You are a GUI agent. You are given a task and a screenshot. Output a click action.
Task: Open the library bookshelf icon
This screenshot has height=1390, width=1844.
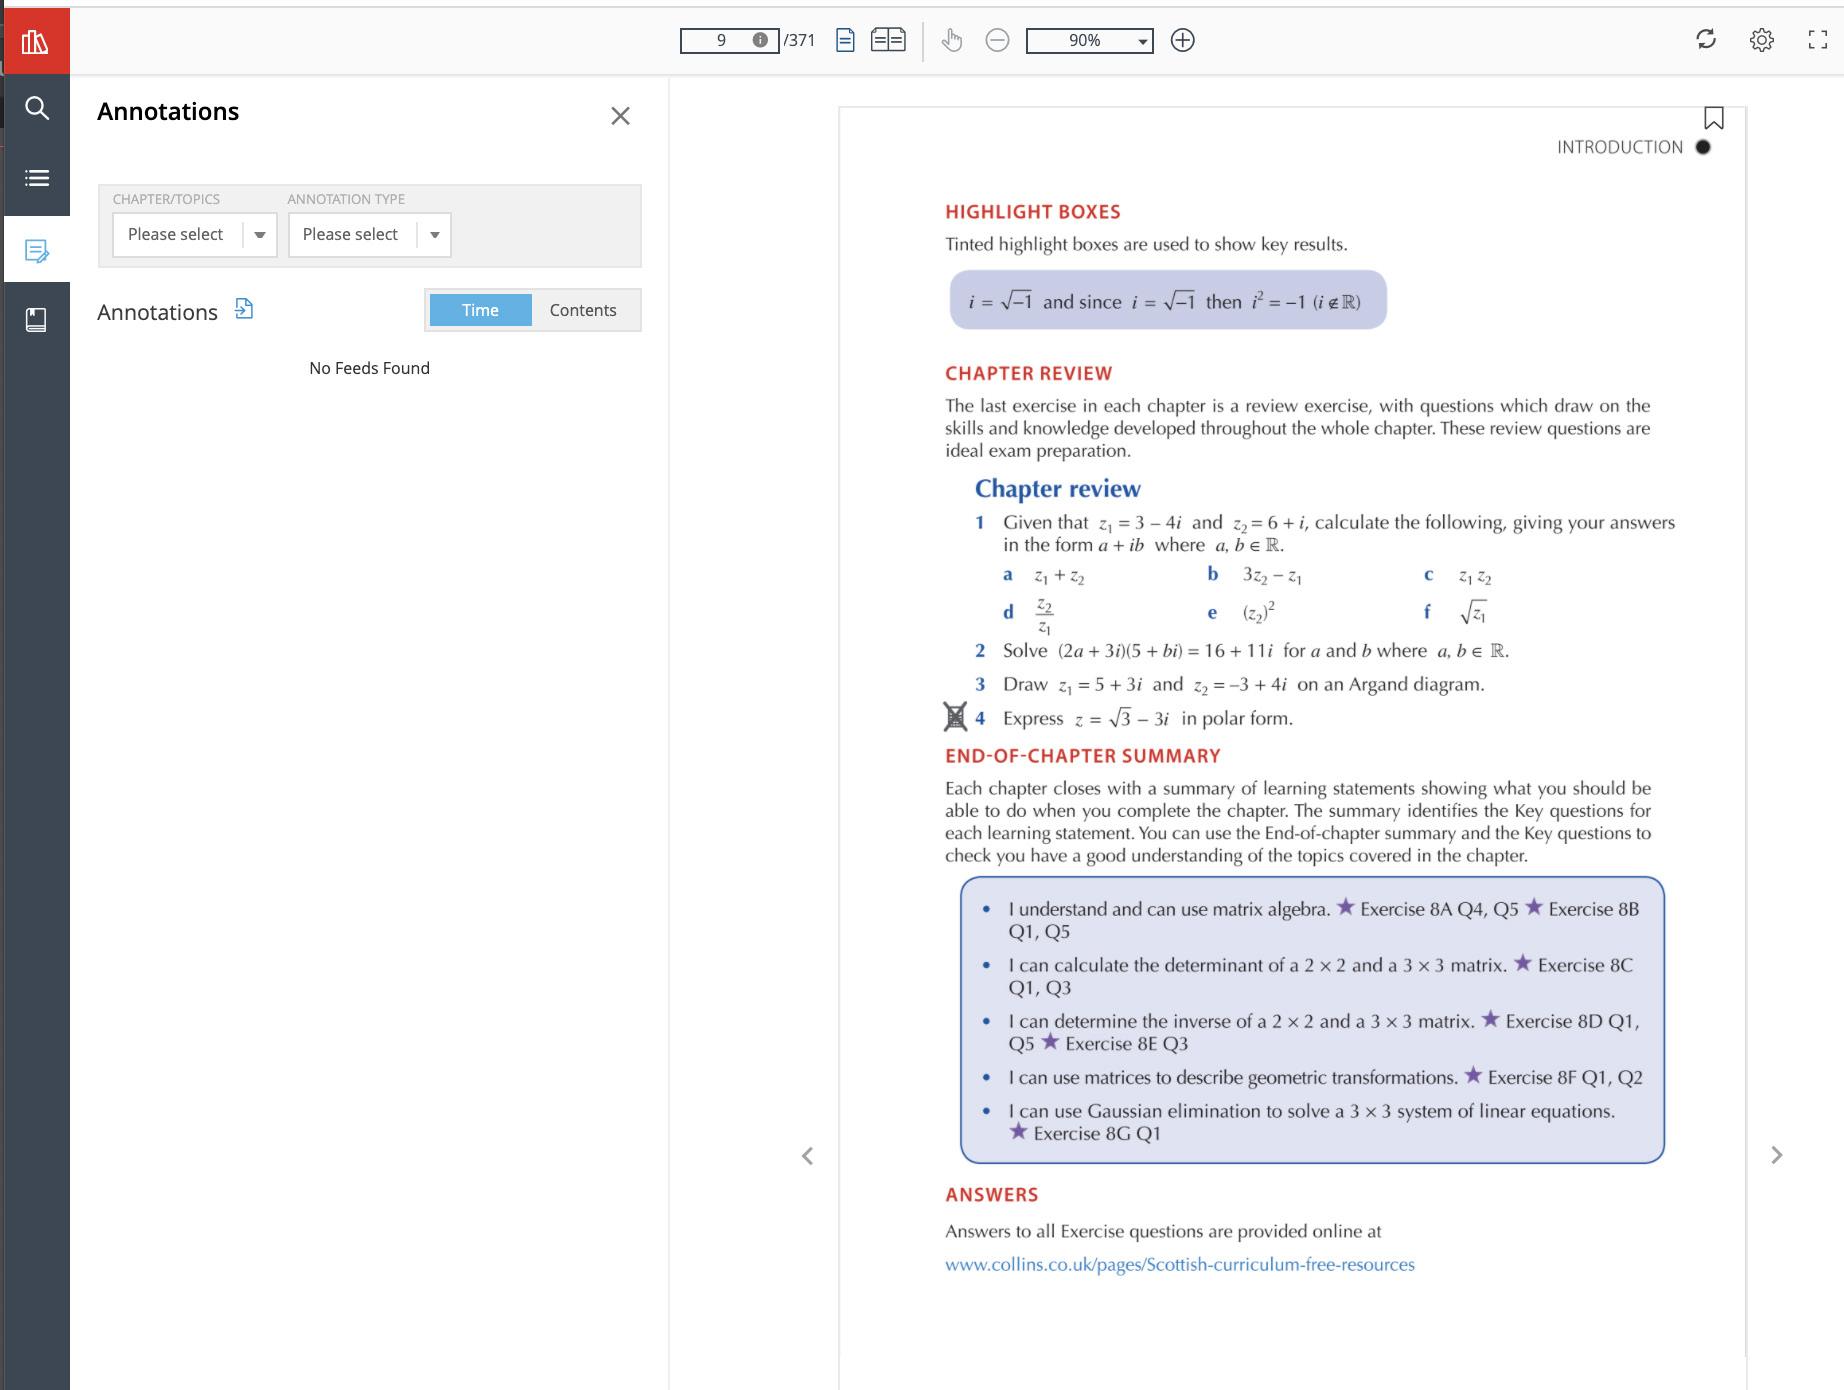click(x=35, y=41)
